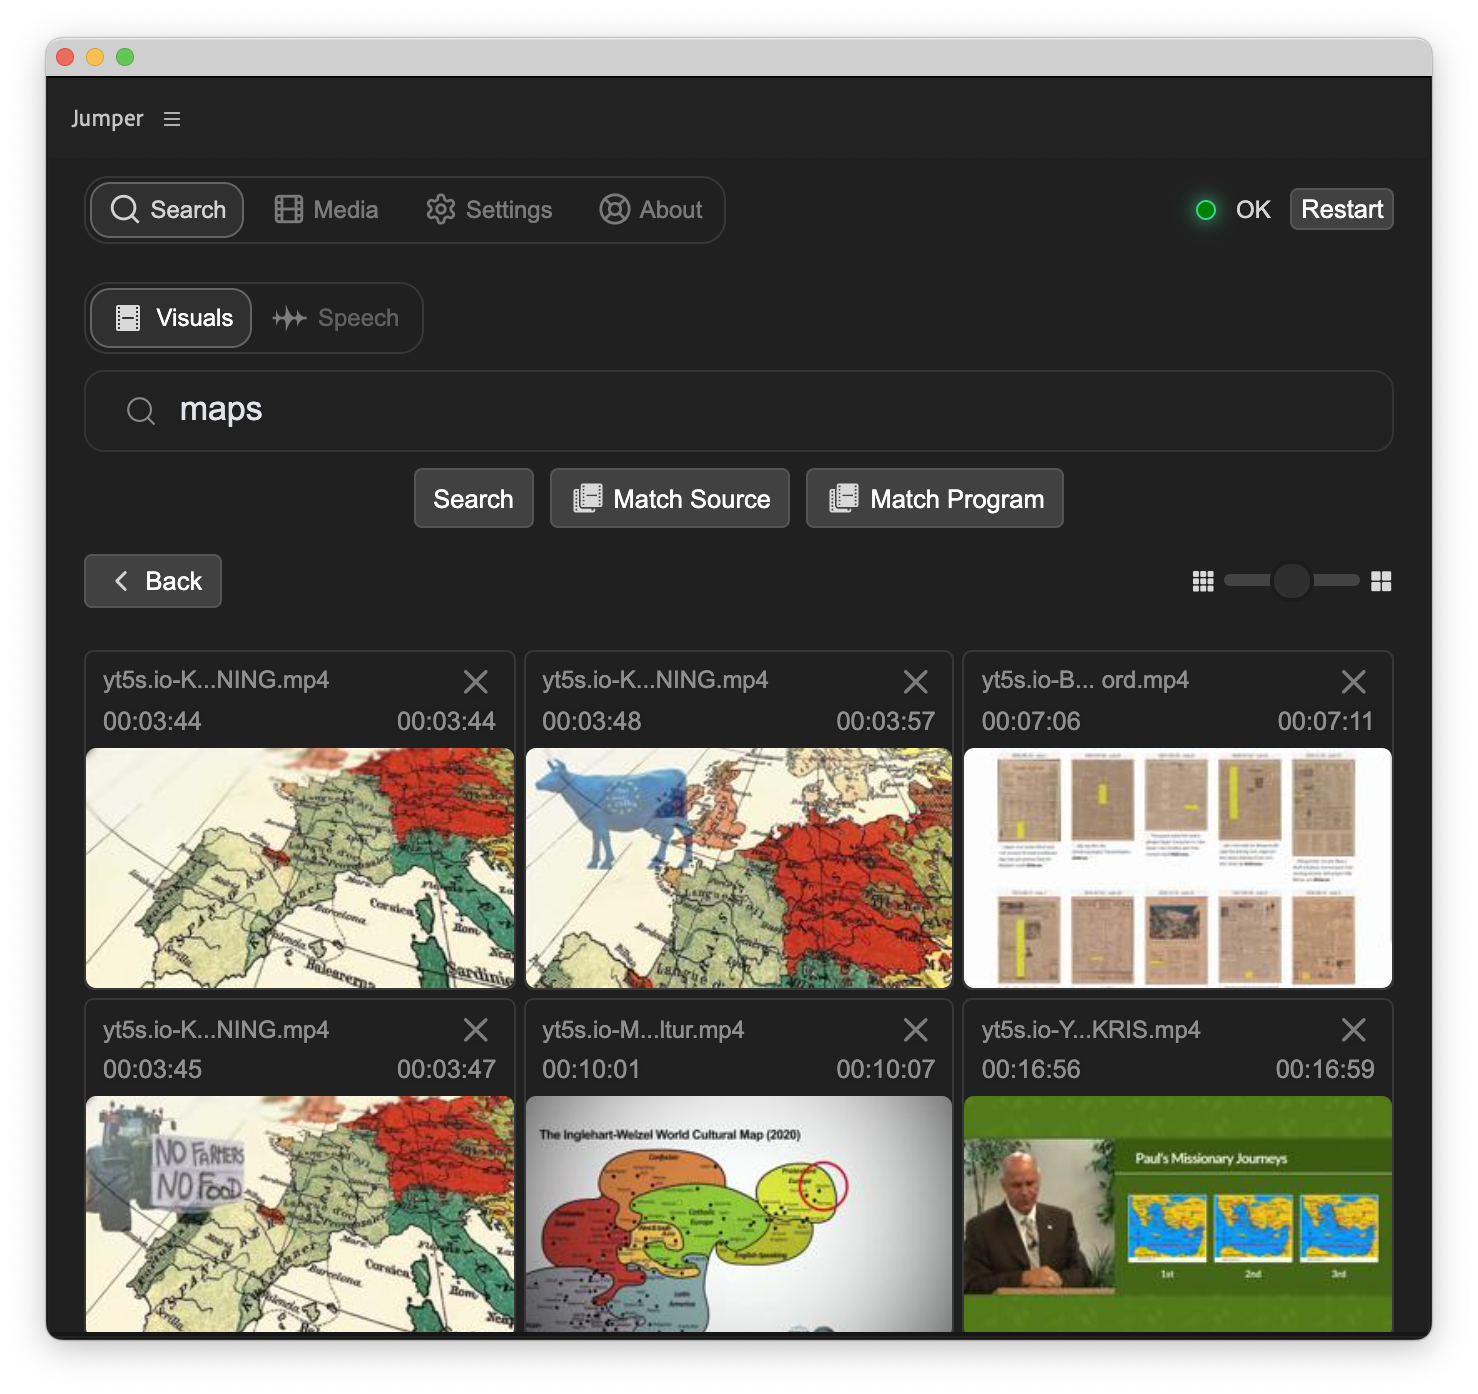The height and width of the screenshot is (1394, 1478).
Task: Dismiss the 00:03:48 cow map result
Action: point(915,682)
